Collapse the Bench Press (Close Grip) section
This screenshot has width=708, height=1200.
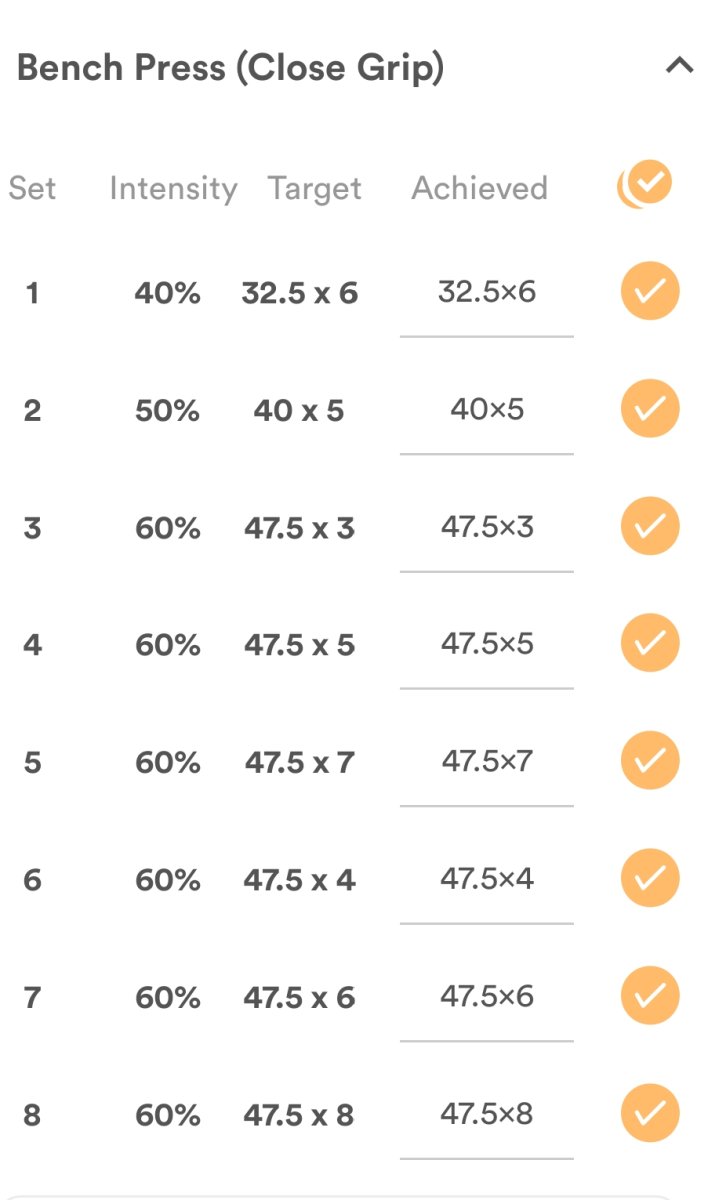click(x=679, y=67)
